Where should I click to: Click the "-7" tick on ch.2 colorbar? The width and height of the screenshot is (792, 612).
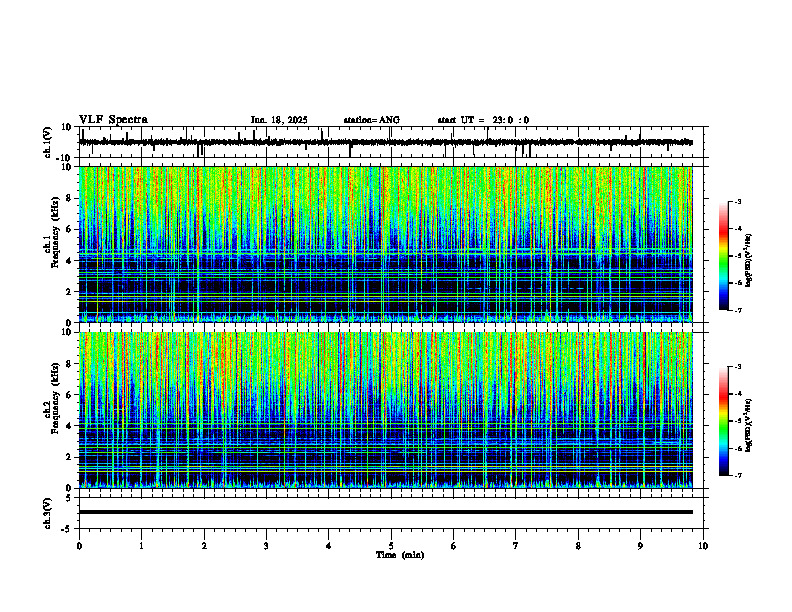(738, 476)
